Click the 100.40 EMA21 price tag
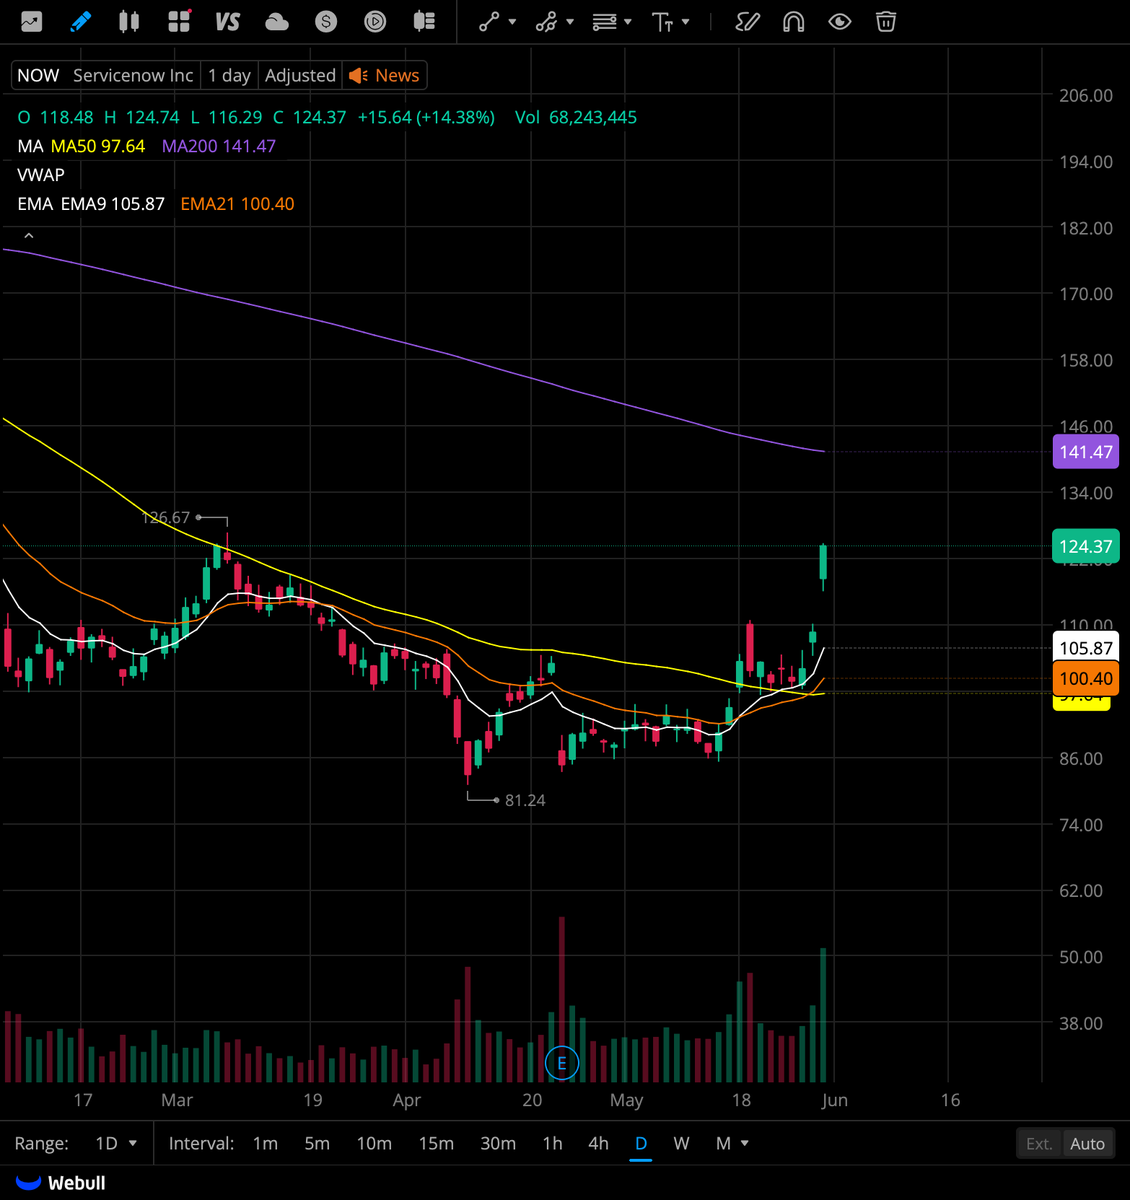The width and height of the screenshot is (1130, 1200). pos(1086,679)
